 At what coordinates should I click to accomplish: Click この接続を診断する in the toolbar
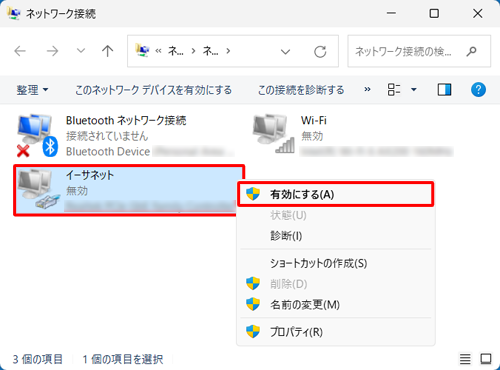(301, 90)
